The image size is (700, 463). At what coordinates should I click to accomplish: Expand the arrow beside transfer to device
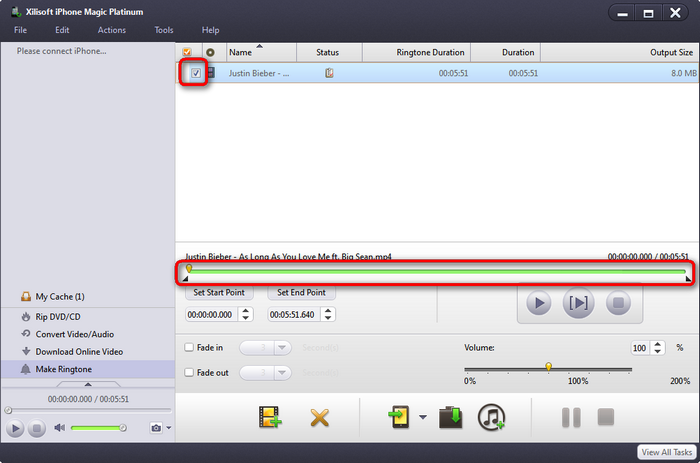coord(423,418)
